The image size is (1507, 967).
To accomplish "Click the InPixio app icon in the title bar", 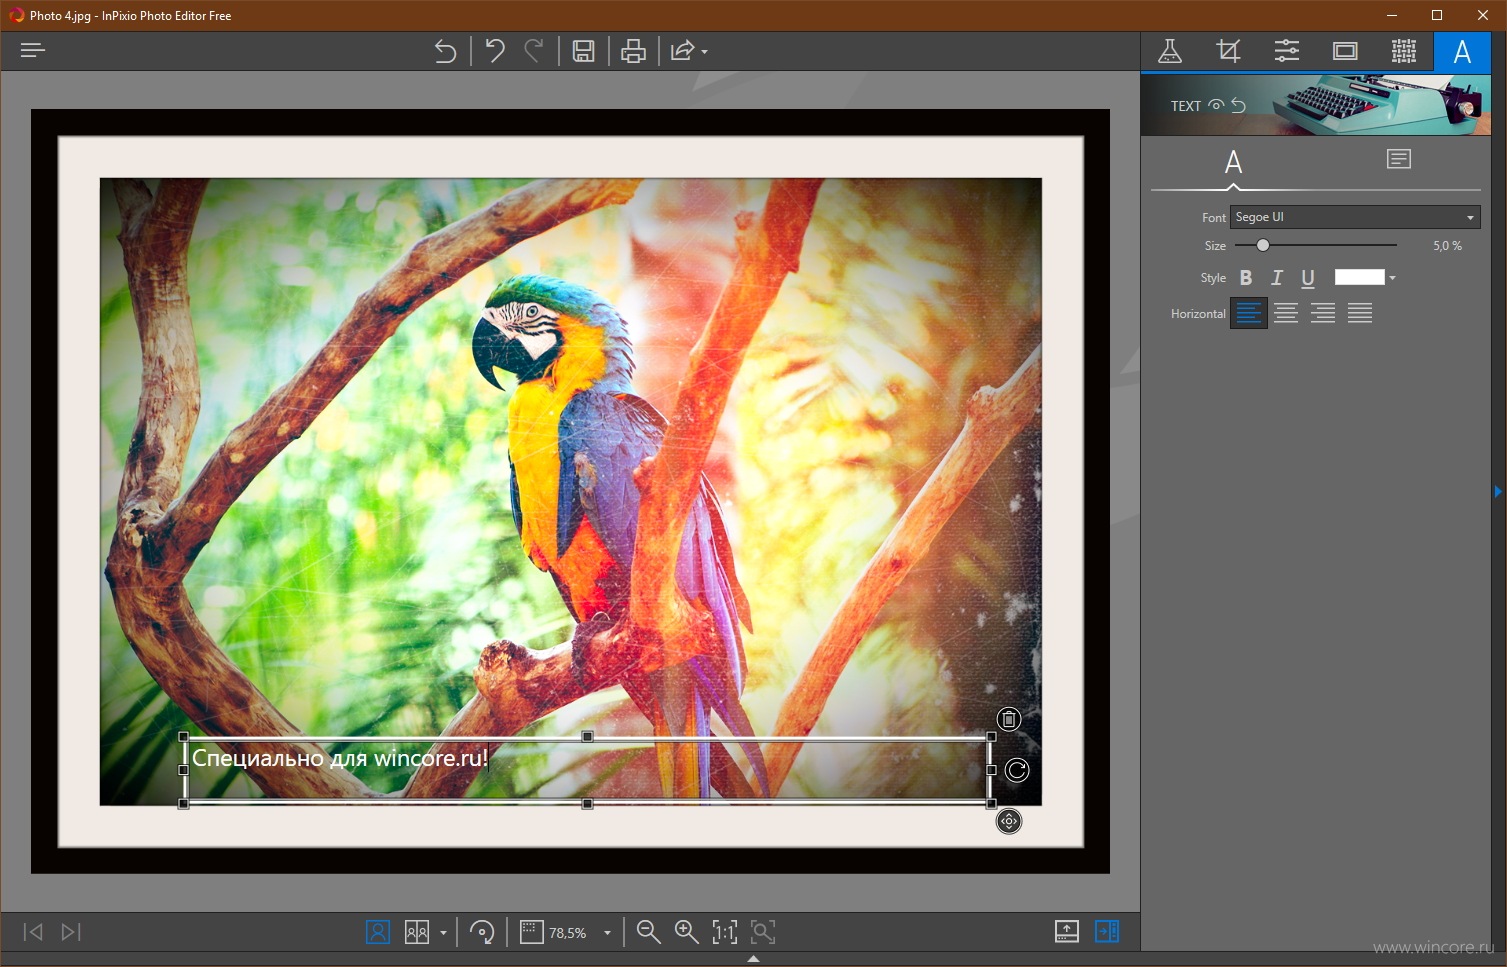I will 16,15.
